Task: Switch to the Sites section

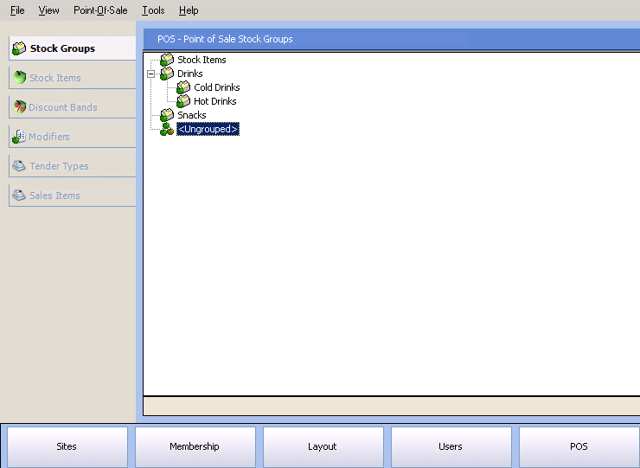Action: coord(67,446)
